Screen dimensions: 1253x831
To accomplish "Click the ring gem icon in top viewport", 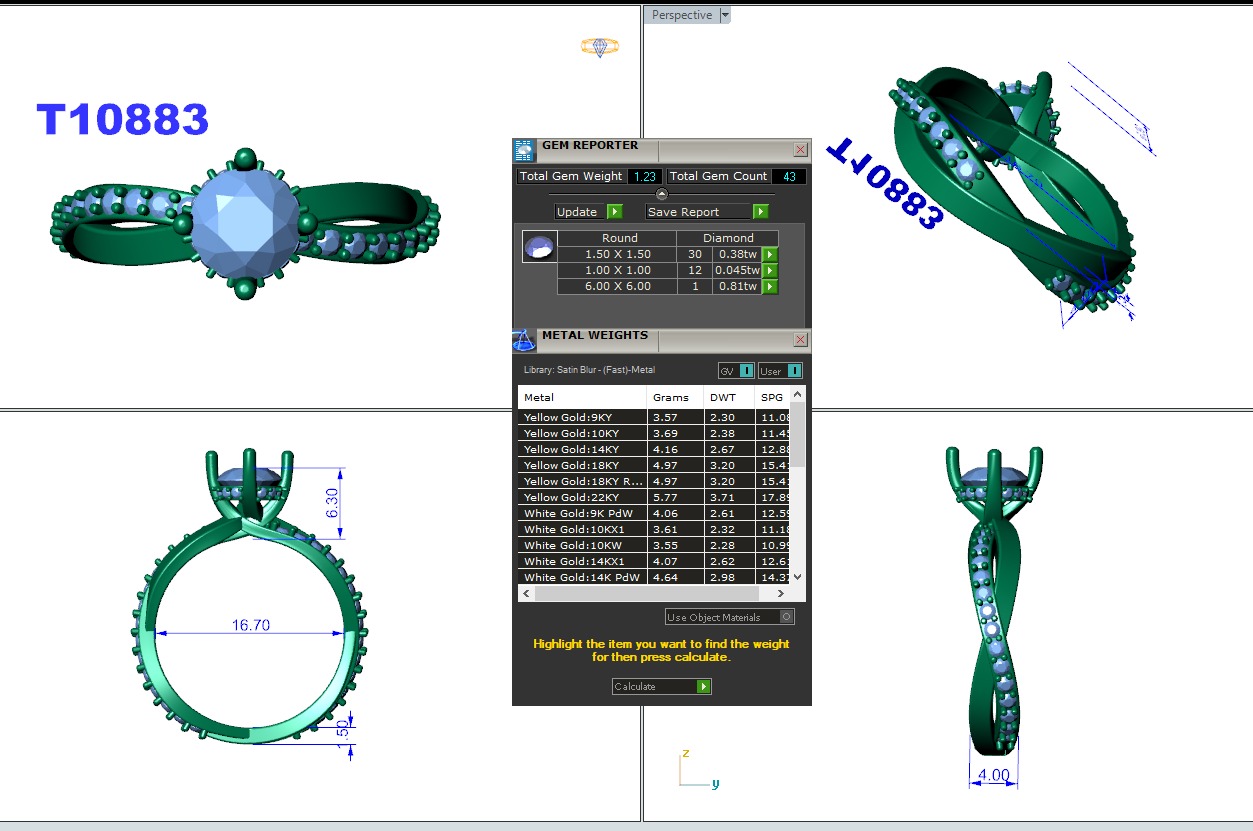I will click(600, 47).
